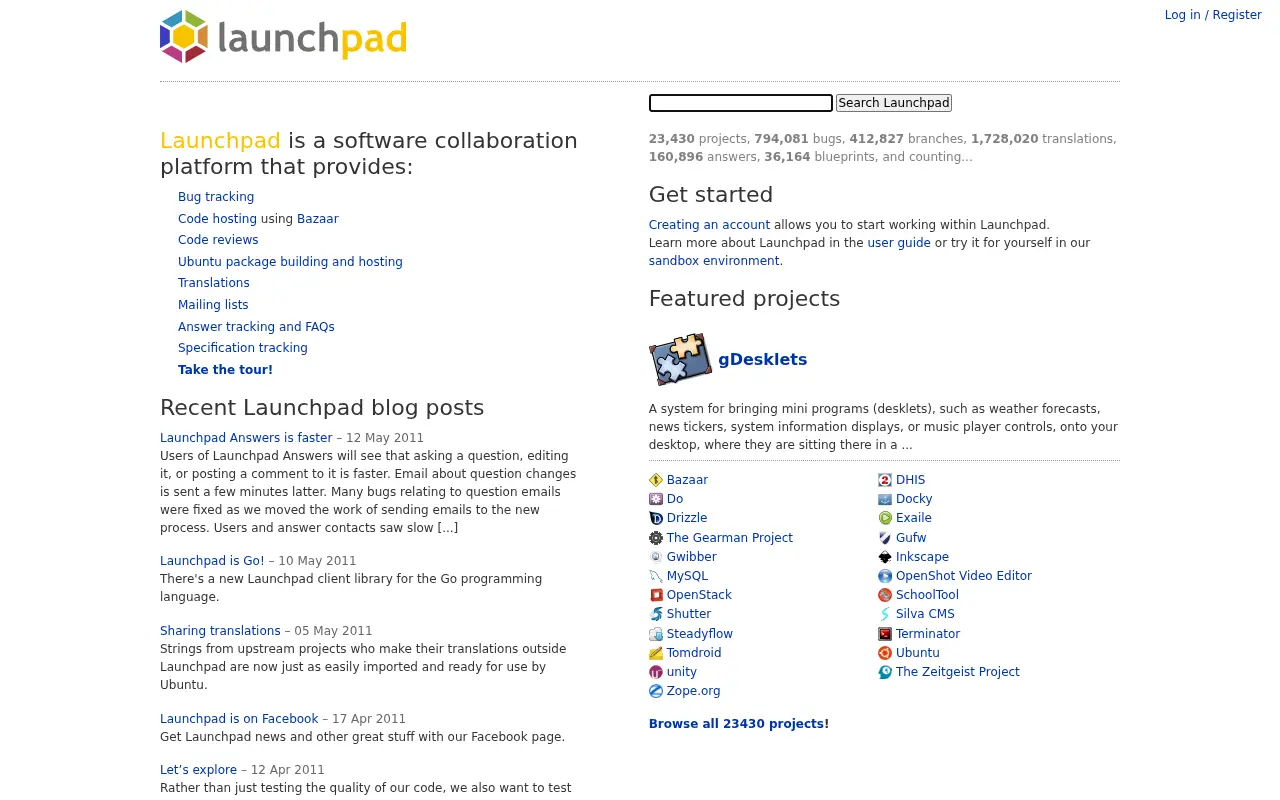The height and width of the screenshot is (800, 1280).
Task: Open the Log in / Register link
Action: coord(1213,15)
